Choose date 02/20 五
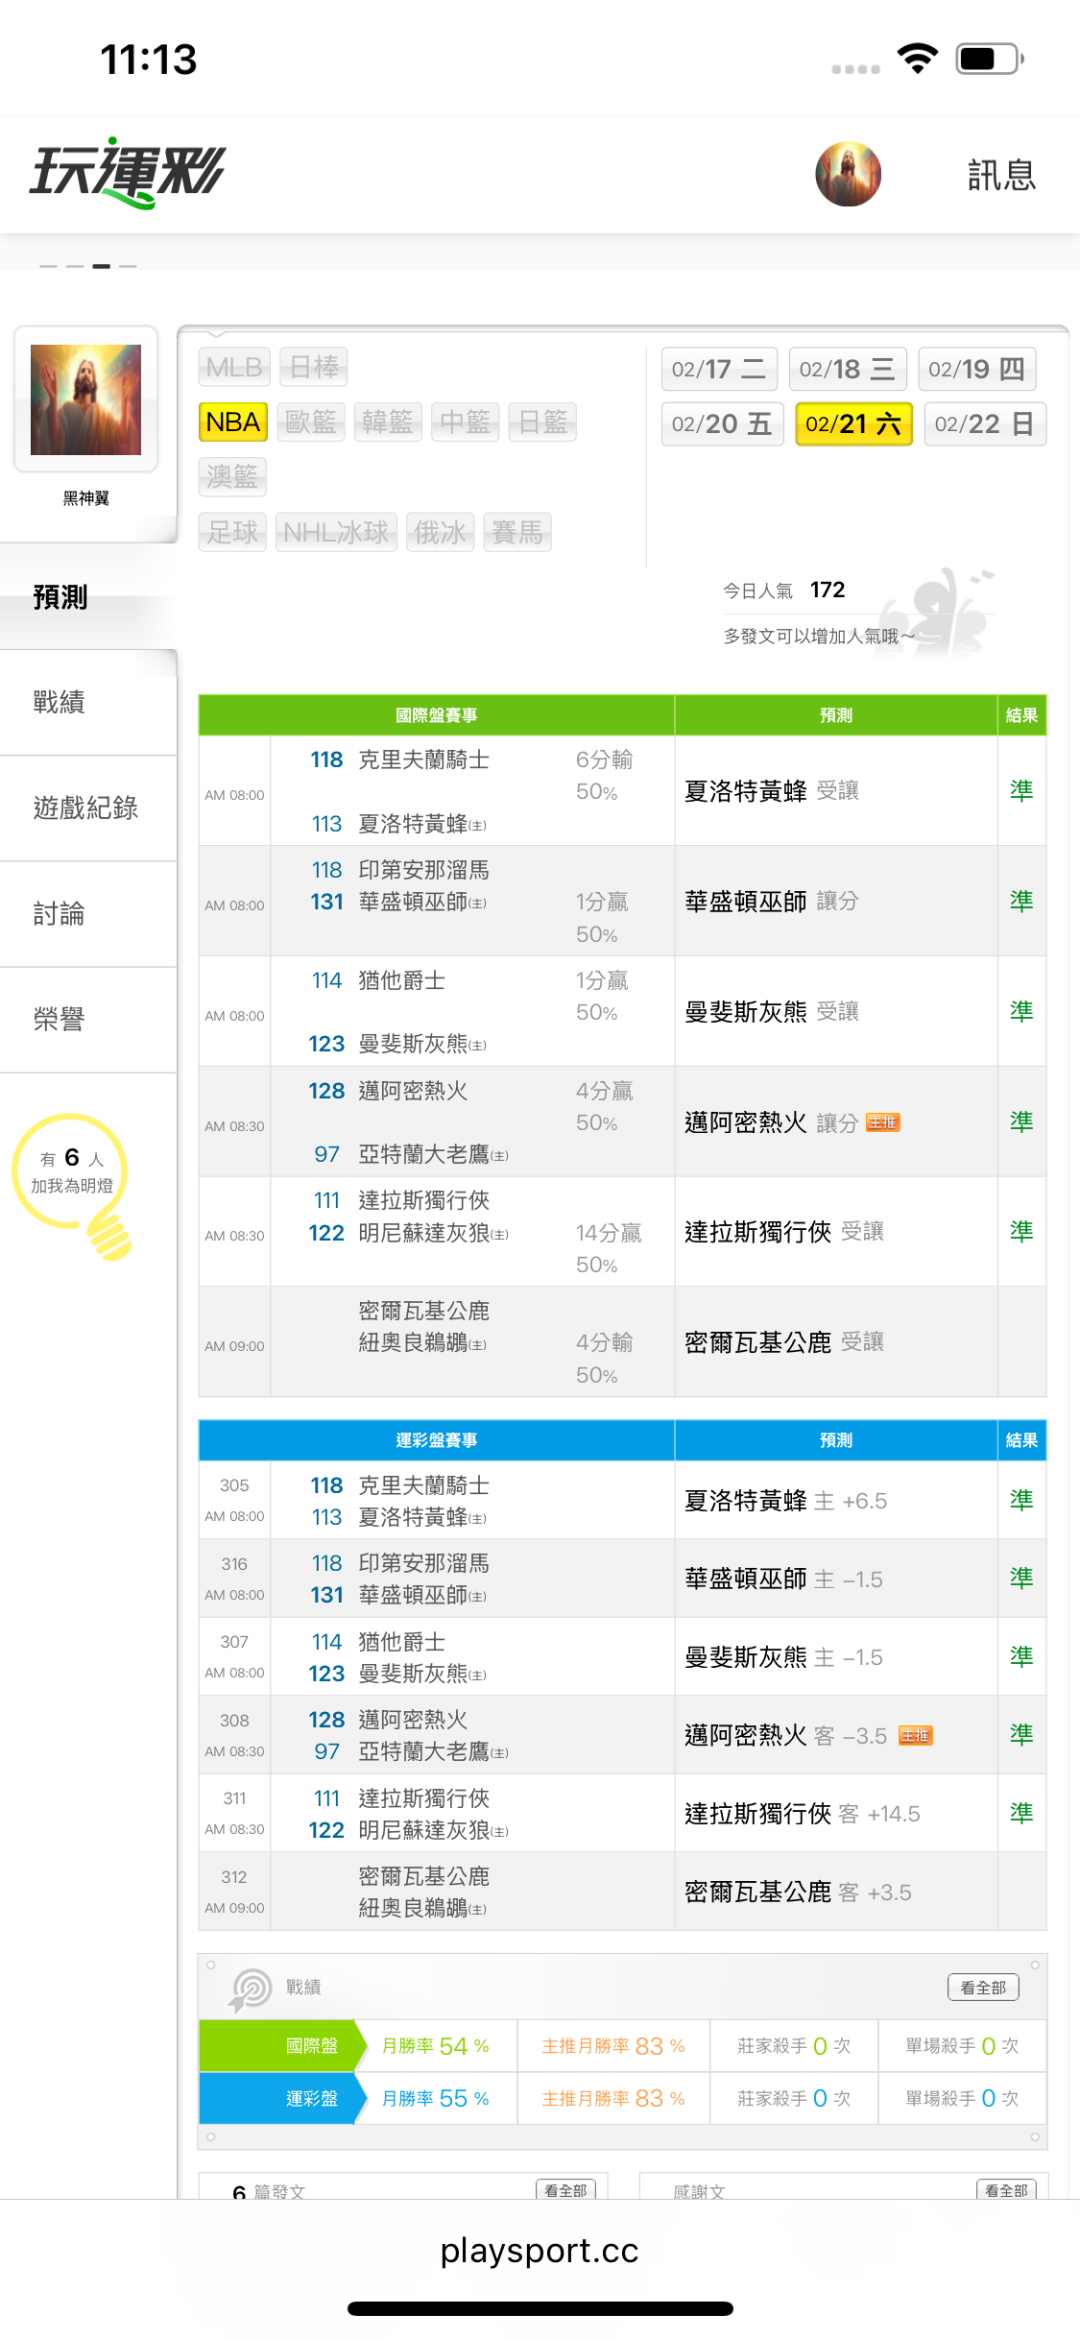The height and width of the screenshot is (2339, 1080). tap(722, 424)
